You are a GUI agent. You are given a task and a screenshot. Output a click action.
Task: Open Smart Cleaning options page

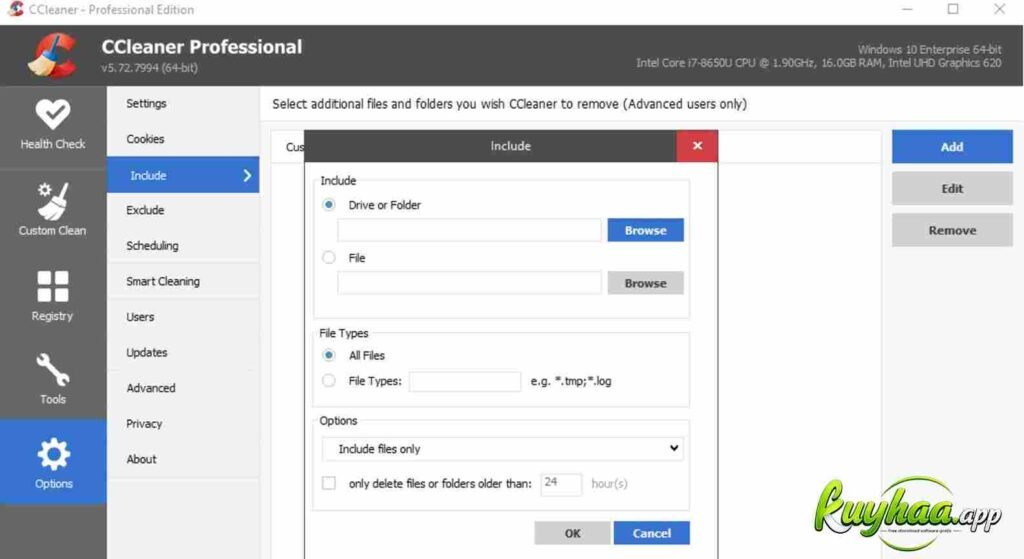coord(163,281)
